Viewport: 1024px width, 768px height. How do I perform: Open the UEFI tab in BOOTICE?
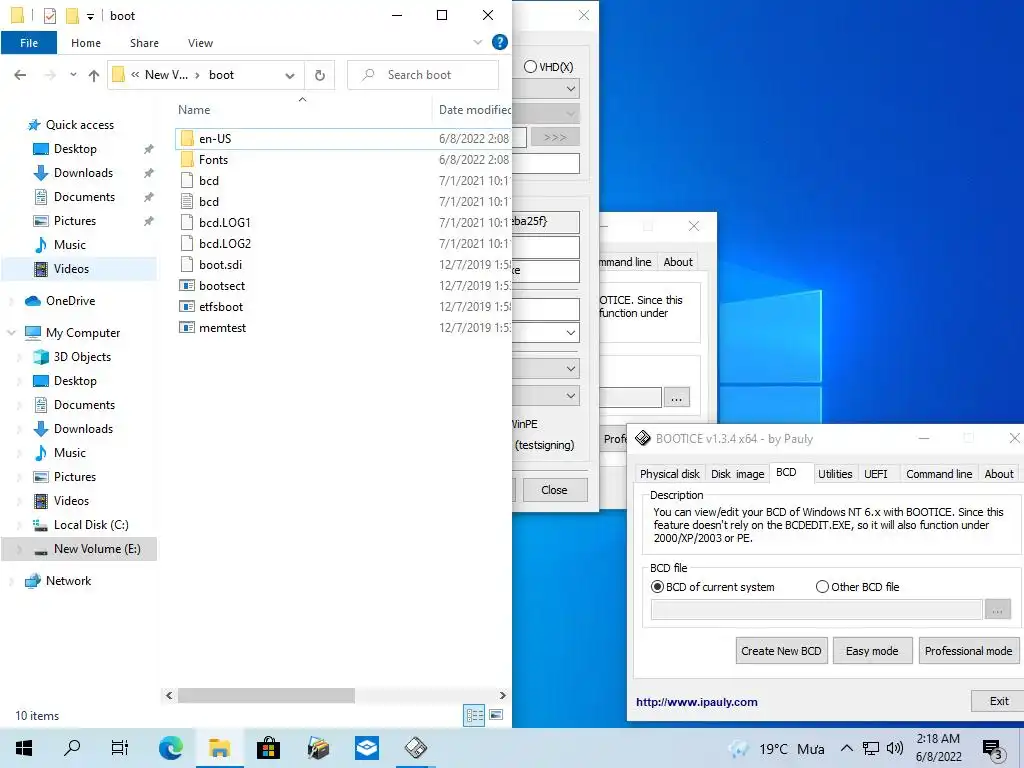(876, 473)
